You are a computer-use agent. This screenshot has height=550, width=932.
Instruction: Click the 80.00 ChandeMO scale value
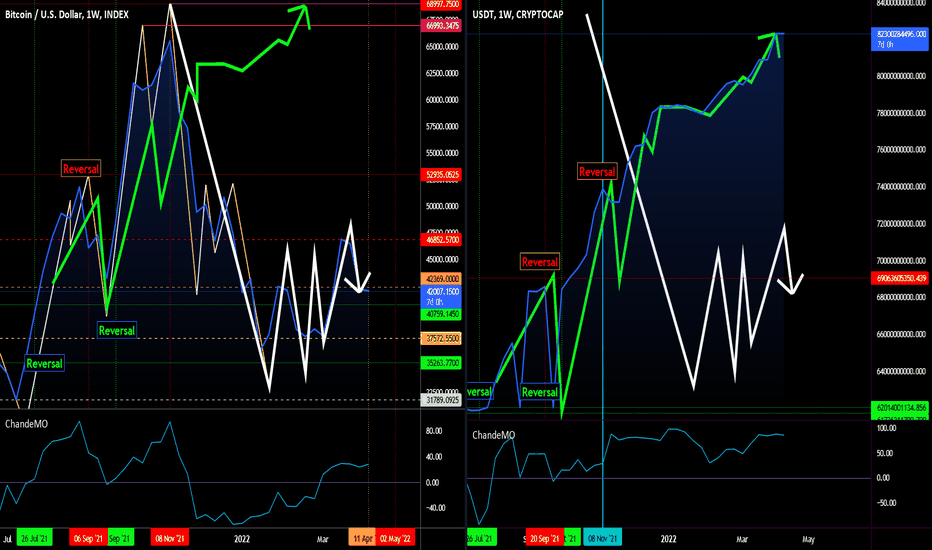434,431
